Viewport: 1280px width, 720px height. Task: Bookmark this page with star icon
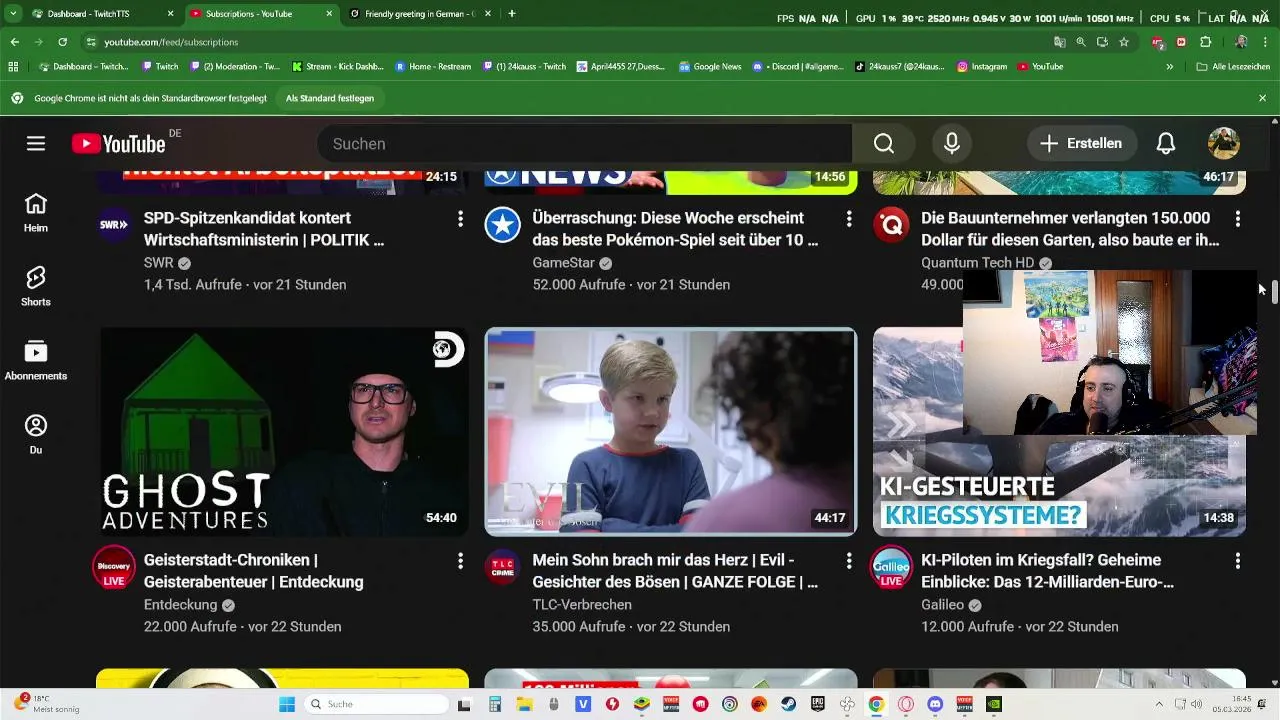1124,42
